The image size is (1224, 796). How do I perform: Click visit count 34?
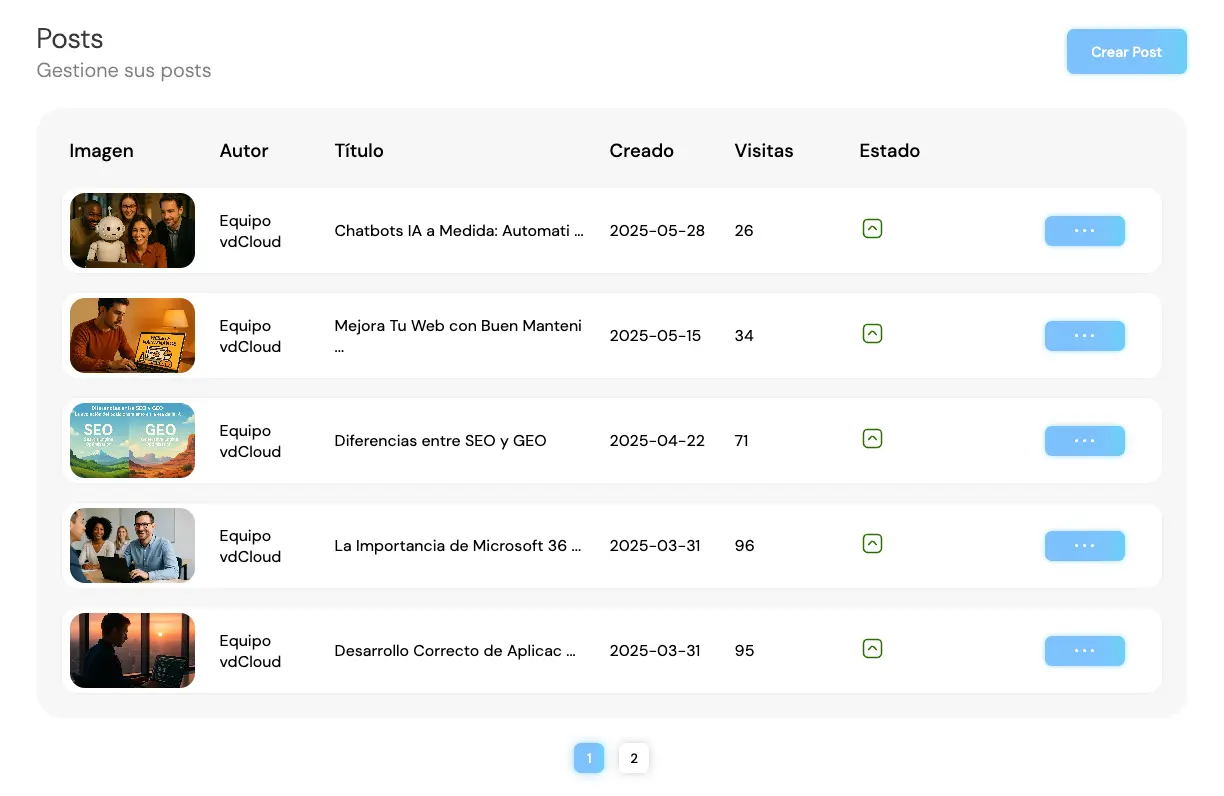[x=744, y=336]
